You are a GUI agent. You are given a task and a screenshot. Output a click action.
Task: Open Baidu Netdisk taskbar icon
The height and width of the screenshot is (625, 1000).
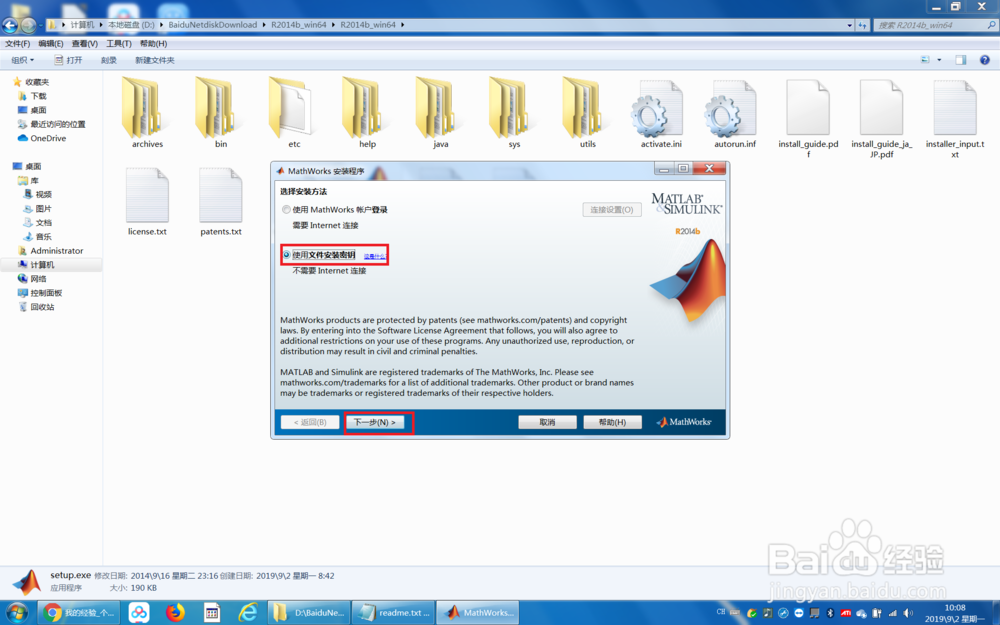(x=138, y=612)
